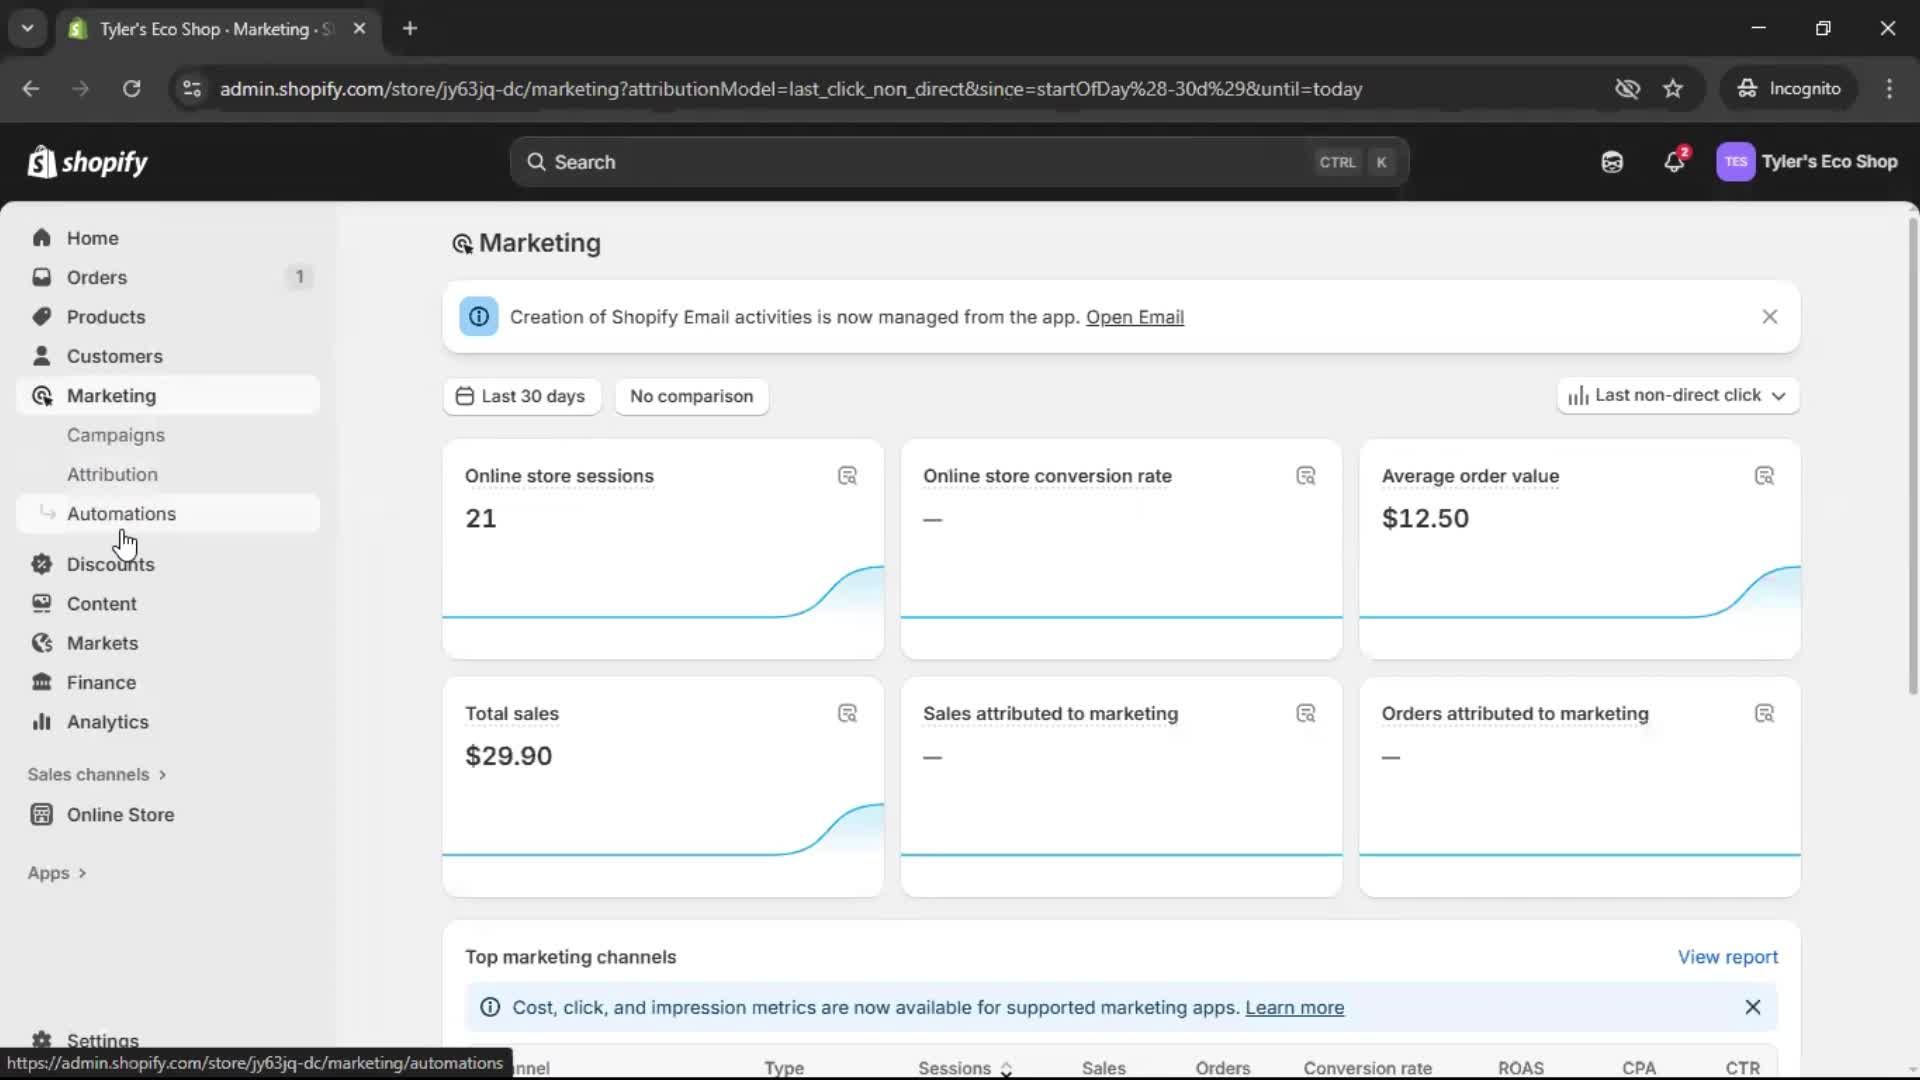Viewport: 1920px width, 1080px height.
Task: Sort by Sessions column
Action: (965, 1068)
